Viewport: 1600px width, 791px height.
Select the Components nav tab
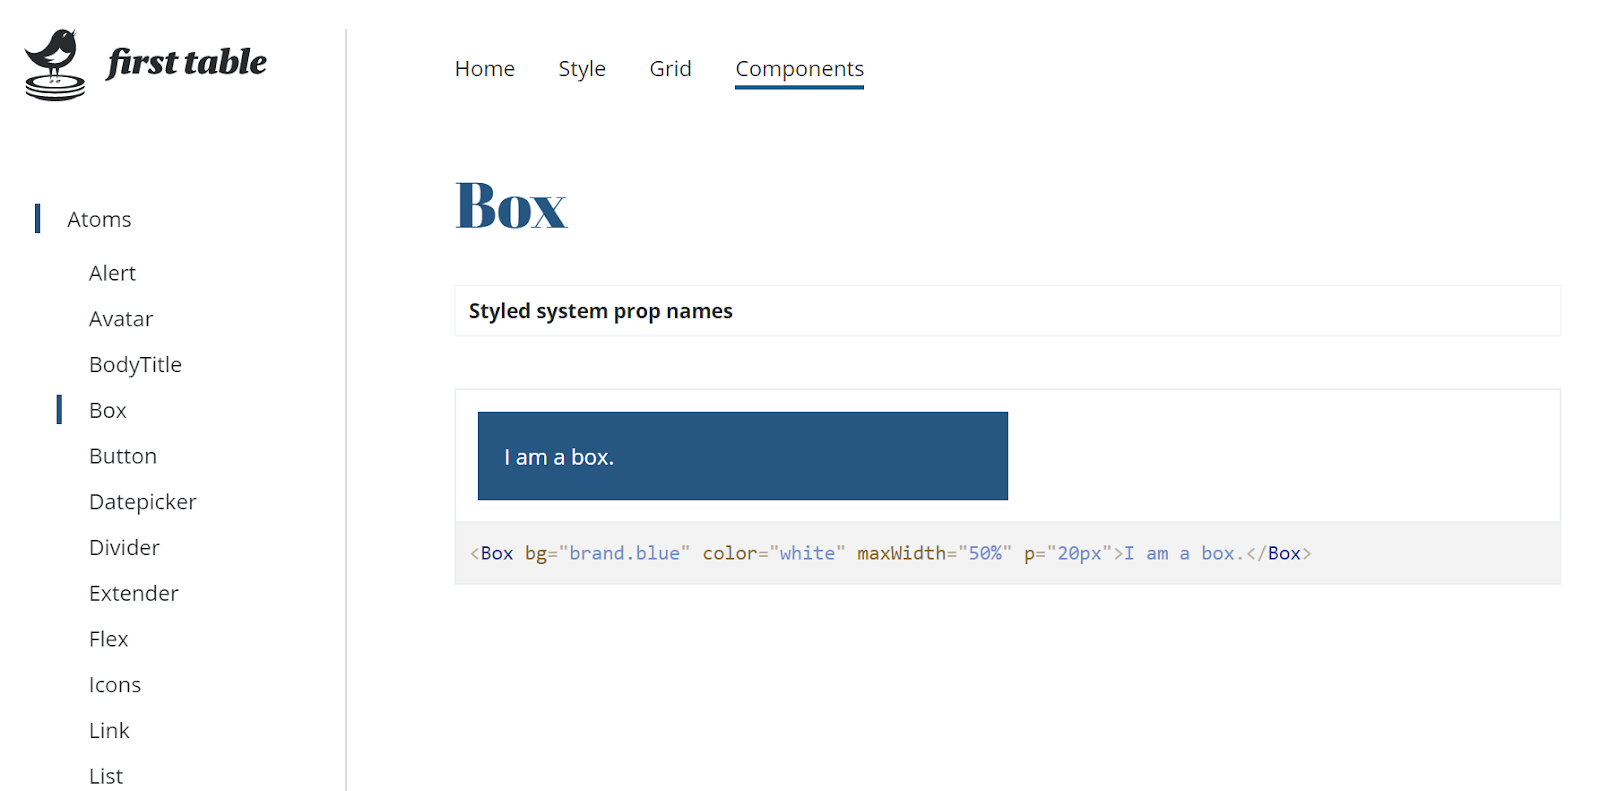799,69
